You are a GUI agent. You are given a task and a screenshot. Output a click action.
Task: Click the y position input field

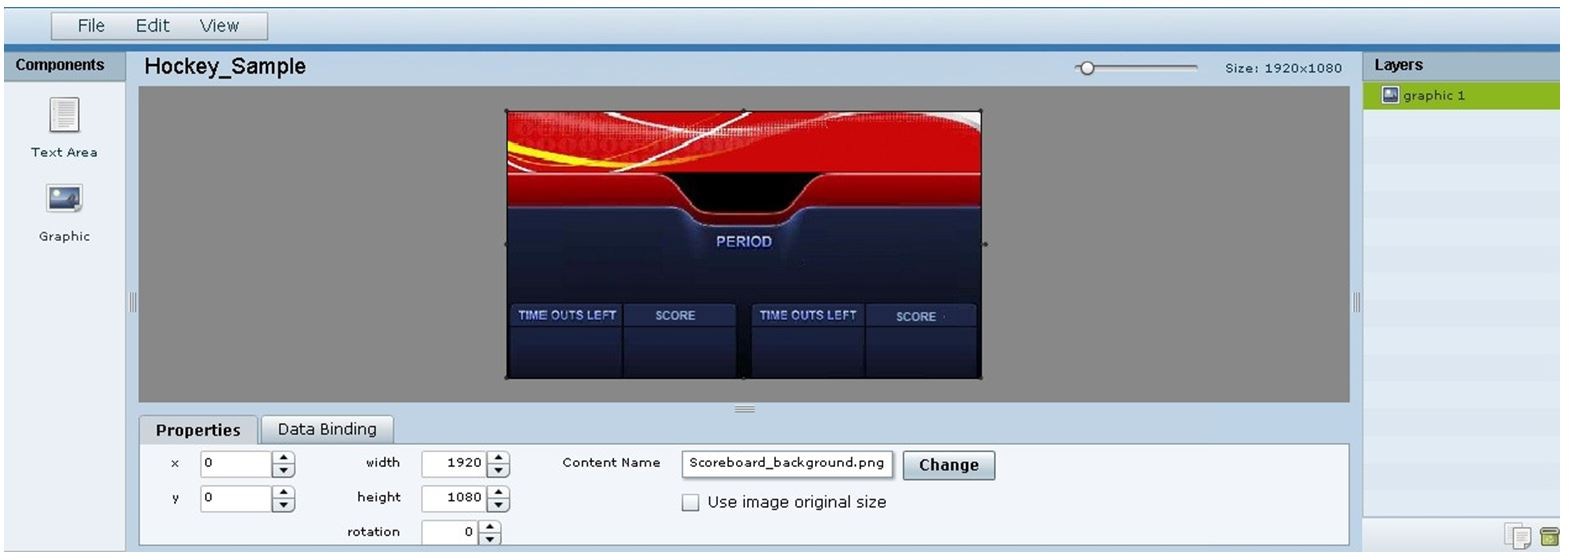[236, 498]
